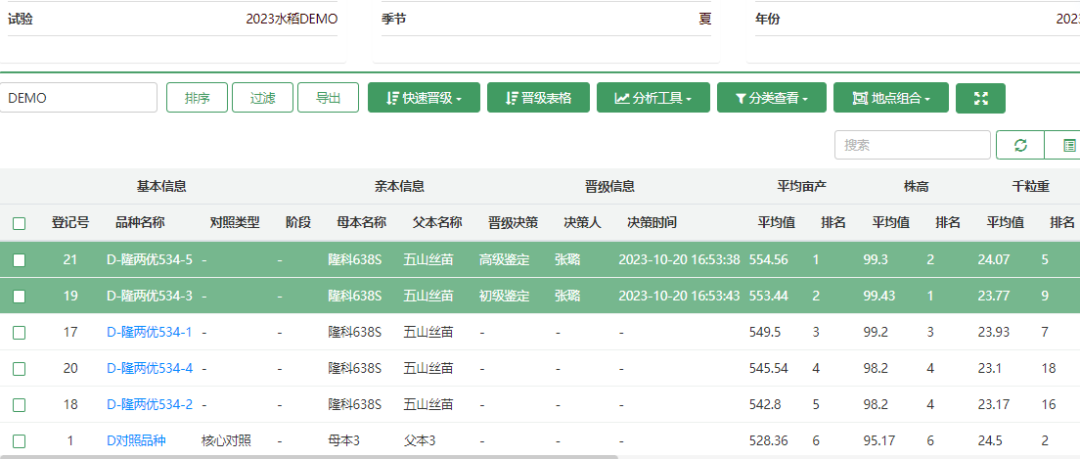Click the 99.43 plant height value
1080x459 pixels.
click(x=880, y=296)
